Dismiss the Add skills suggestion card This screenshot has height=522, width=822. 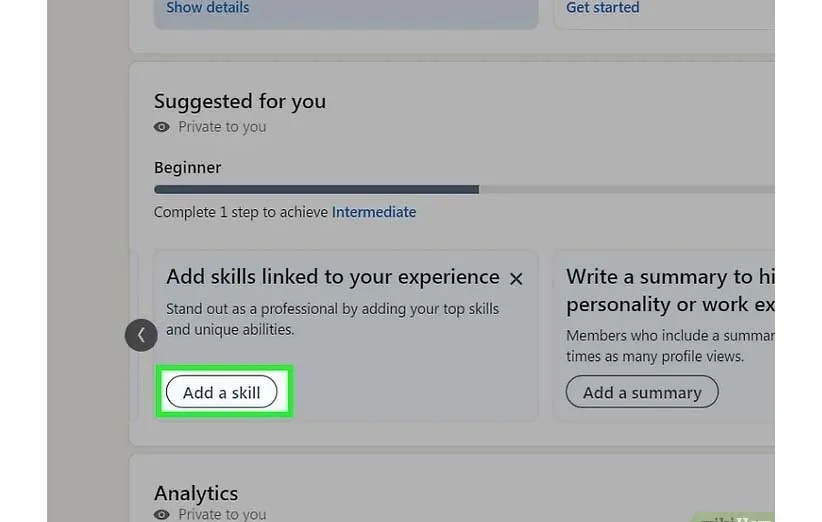pyautogui.click(x=516, y=279)
